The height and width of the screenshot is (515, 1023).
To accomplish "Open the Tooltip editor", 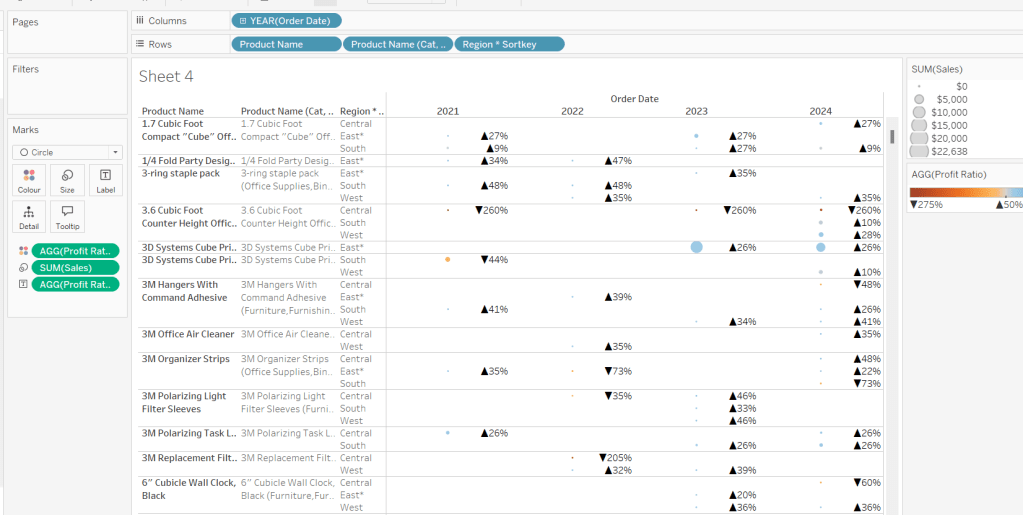I will click(x=67, y=217).
